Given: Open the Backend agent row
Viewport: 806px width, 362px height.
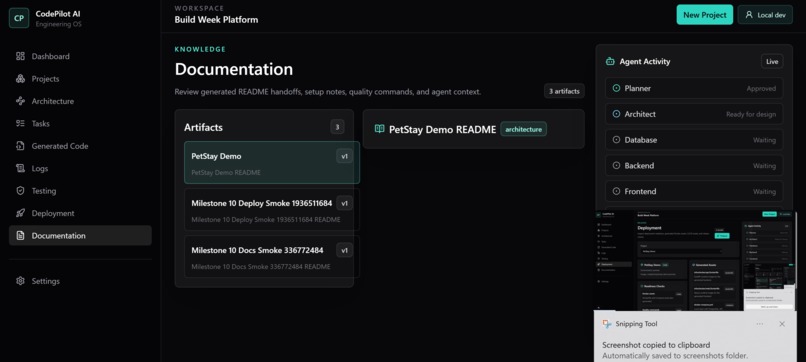Looking at the screenshot, I should (x=694, y=166).
